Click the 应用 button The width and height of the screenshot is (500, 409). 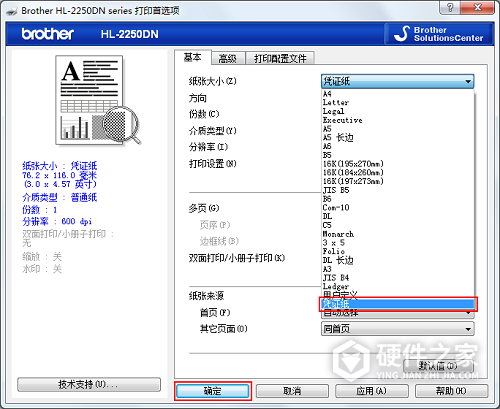[372, 391]
